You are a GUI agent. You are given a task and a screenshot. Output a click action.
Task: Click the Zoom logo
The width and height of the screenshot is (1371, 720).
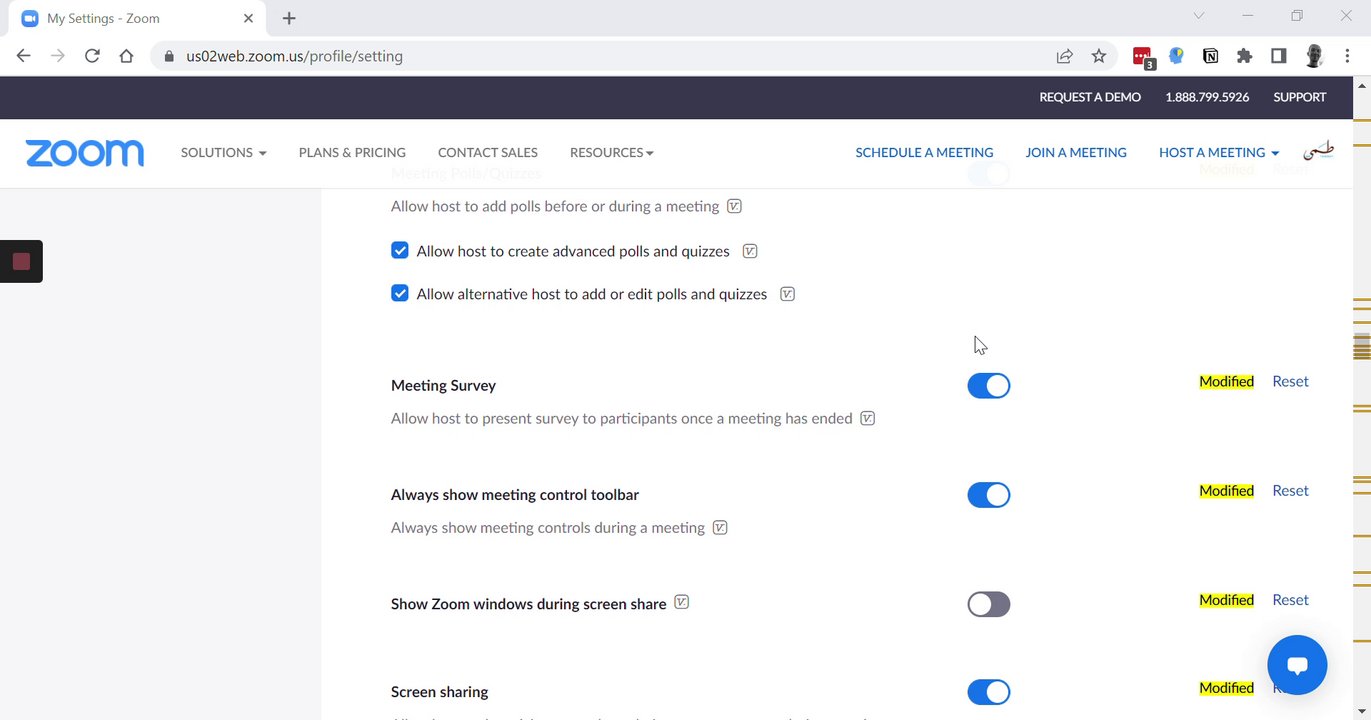tap(85, 153)
